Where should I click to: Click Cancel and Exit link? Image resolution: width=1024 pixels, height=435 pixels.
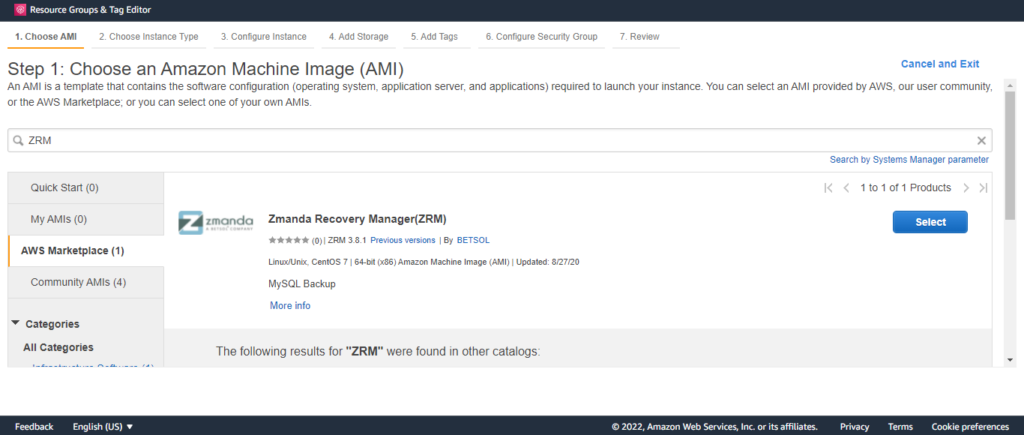click(940, 64)
